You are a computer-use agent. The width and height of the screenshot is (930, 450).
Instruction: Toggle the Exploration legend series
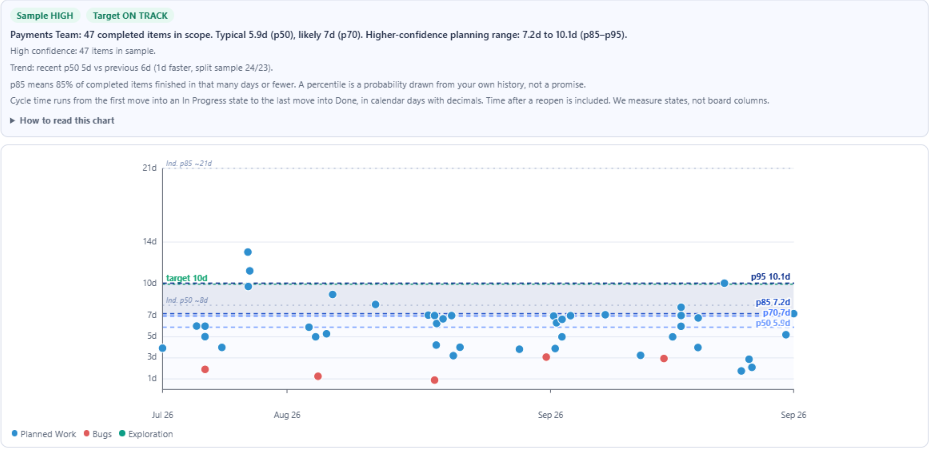coord(146,434)
